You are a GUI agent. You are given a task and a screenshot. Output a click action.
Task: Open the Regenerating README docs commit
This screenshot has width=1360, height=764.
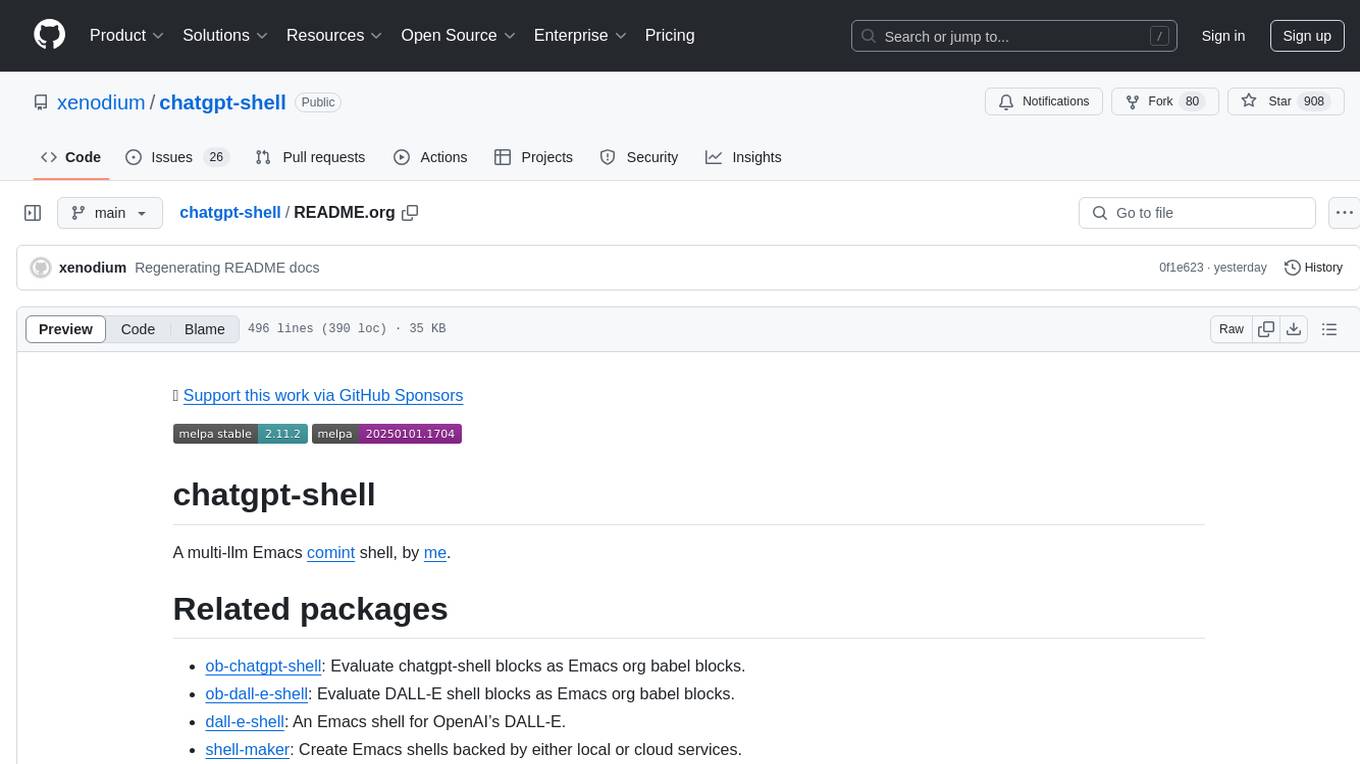tap(227, 268)
